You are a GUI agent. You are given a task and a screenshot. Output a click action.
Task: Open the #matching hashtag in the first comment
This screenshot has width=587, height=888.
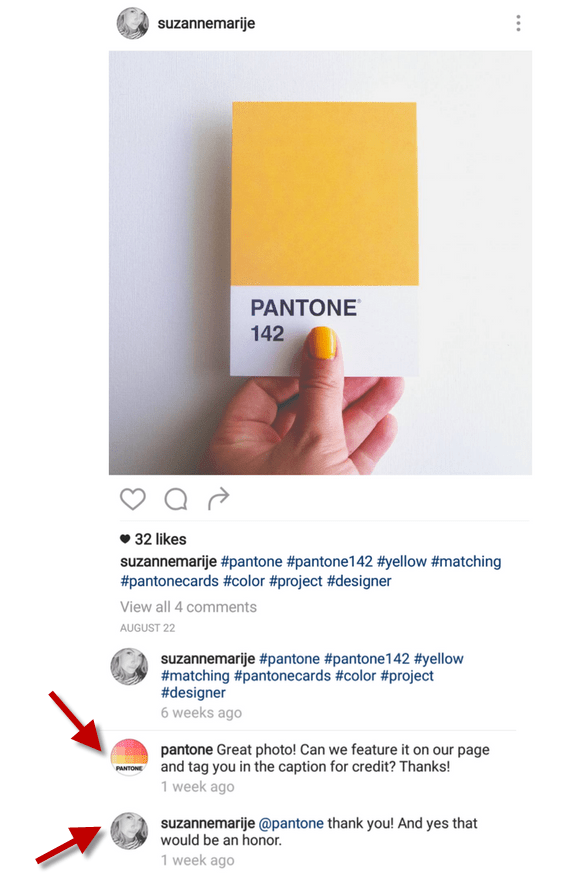[195, 676]
